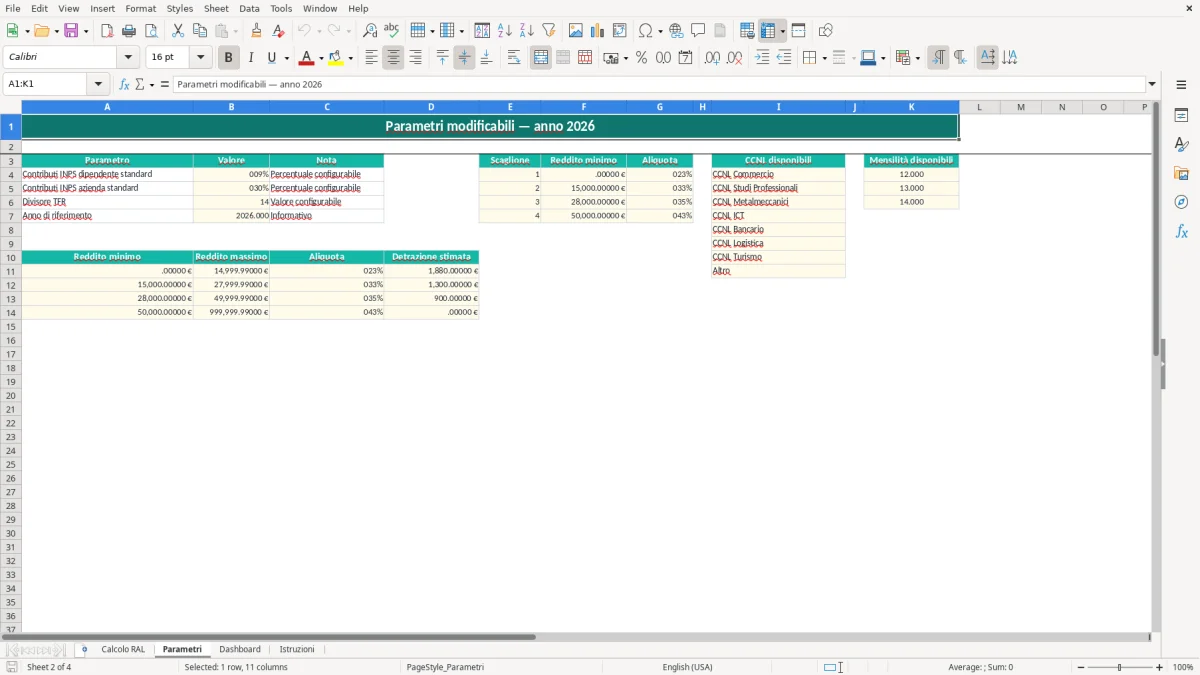Click the Format as Percent icon
This screenshot has width=1200, height=675.
tap(641, 58)
